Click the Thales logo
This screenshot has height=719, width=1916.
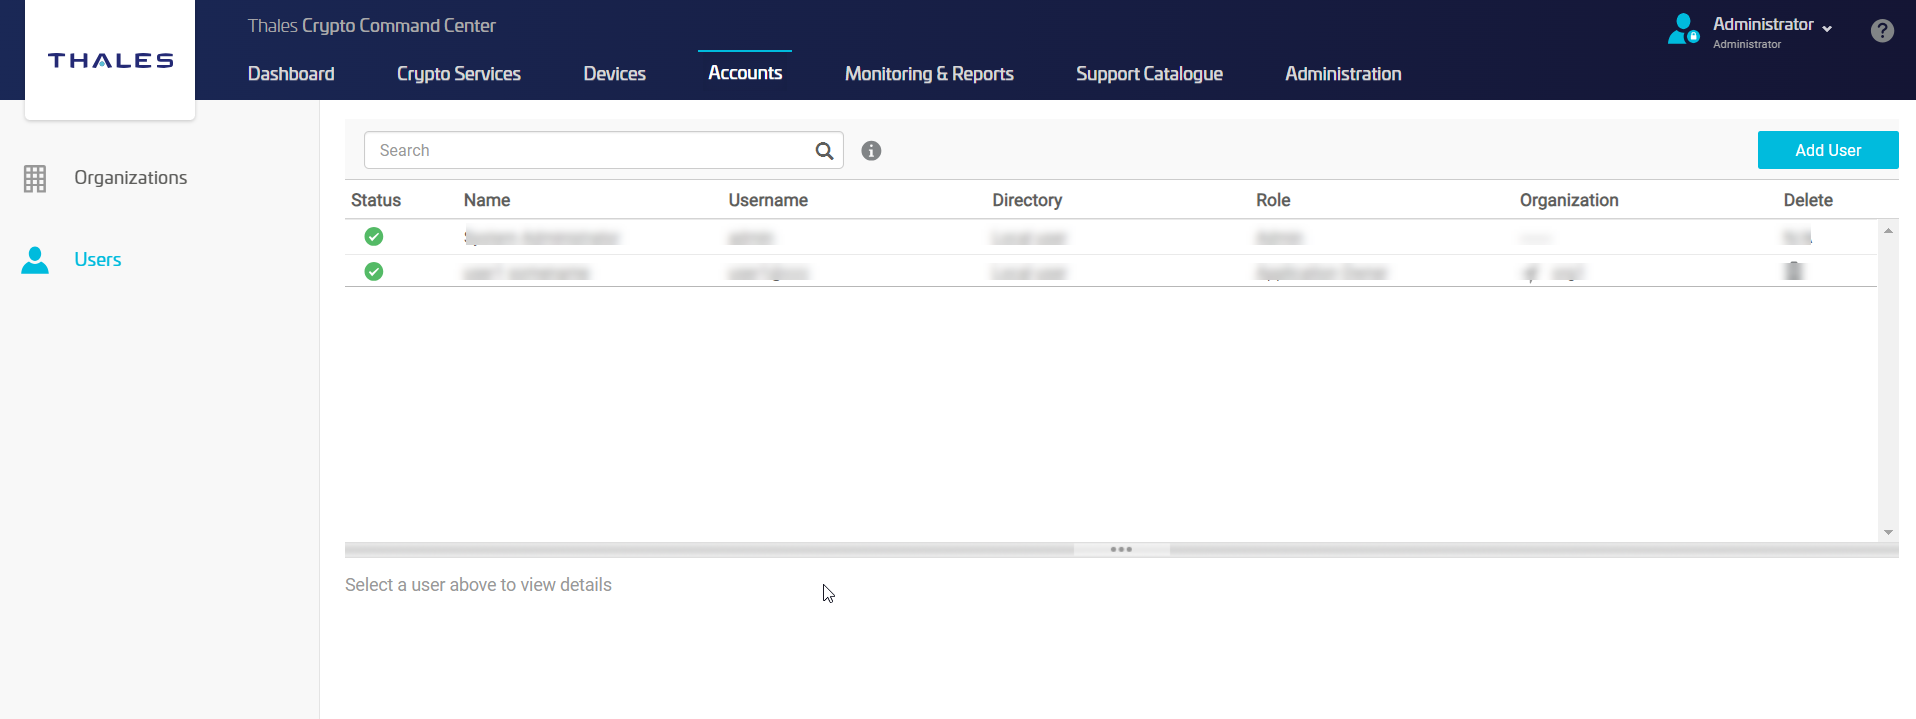coord(110,61)
